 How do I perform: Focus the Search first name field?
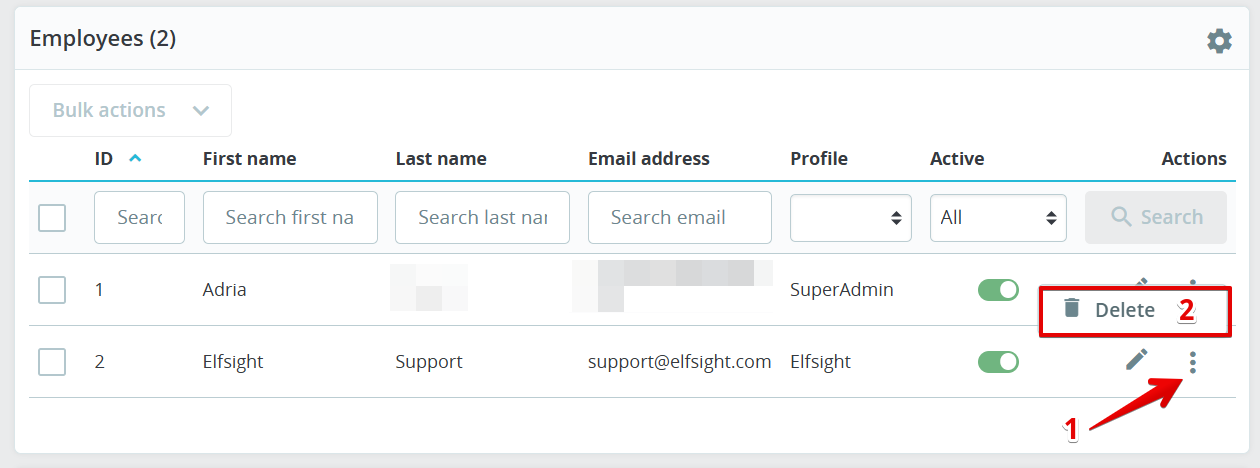[x=290, y=218]
